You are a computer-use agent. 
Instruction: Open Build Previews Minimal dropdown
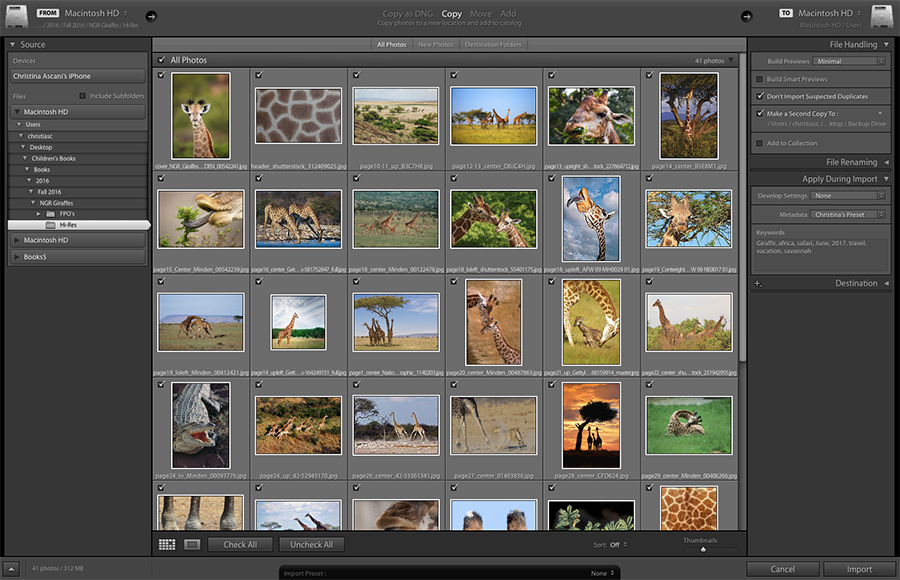[849, 61]
